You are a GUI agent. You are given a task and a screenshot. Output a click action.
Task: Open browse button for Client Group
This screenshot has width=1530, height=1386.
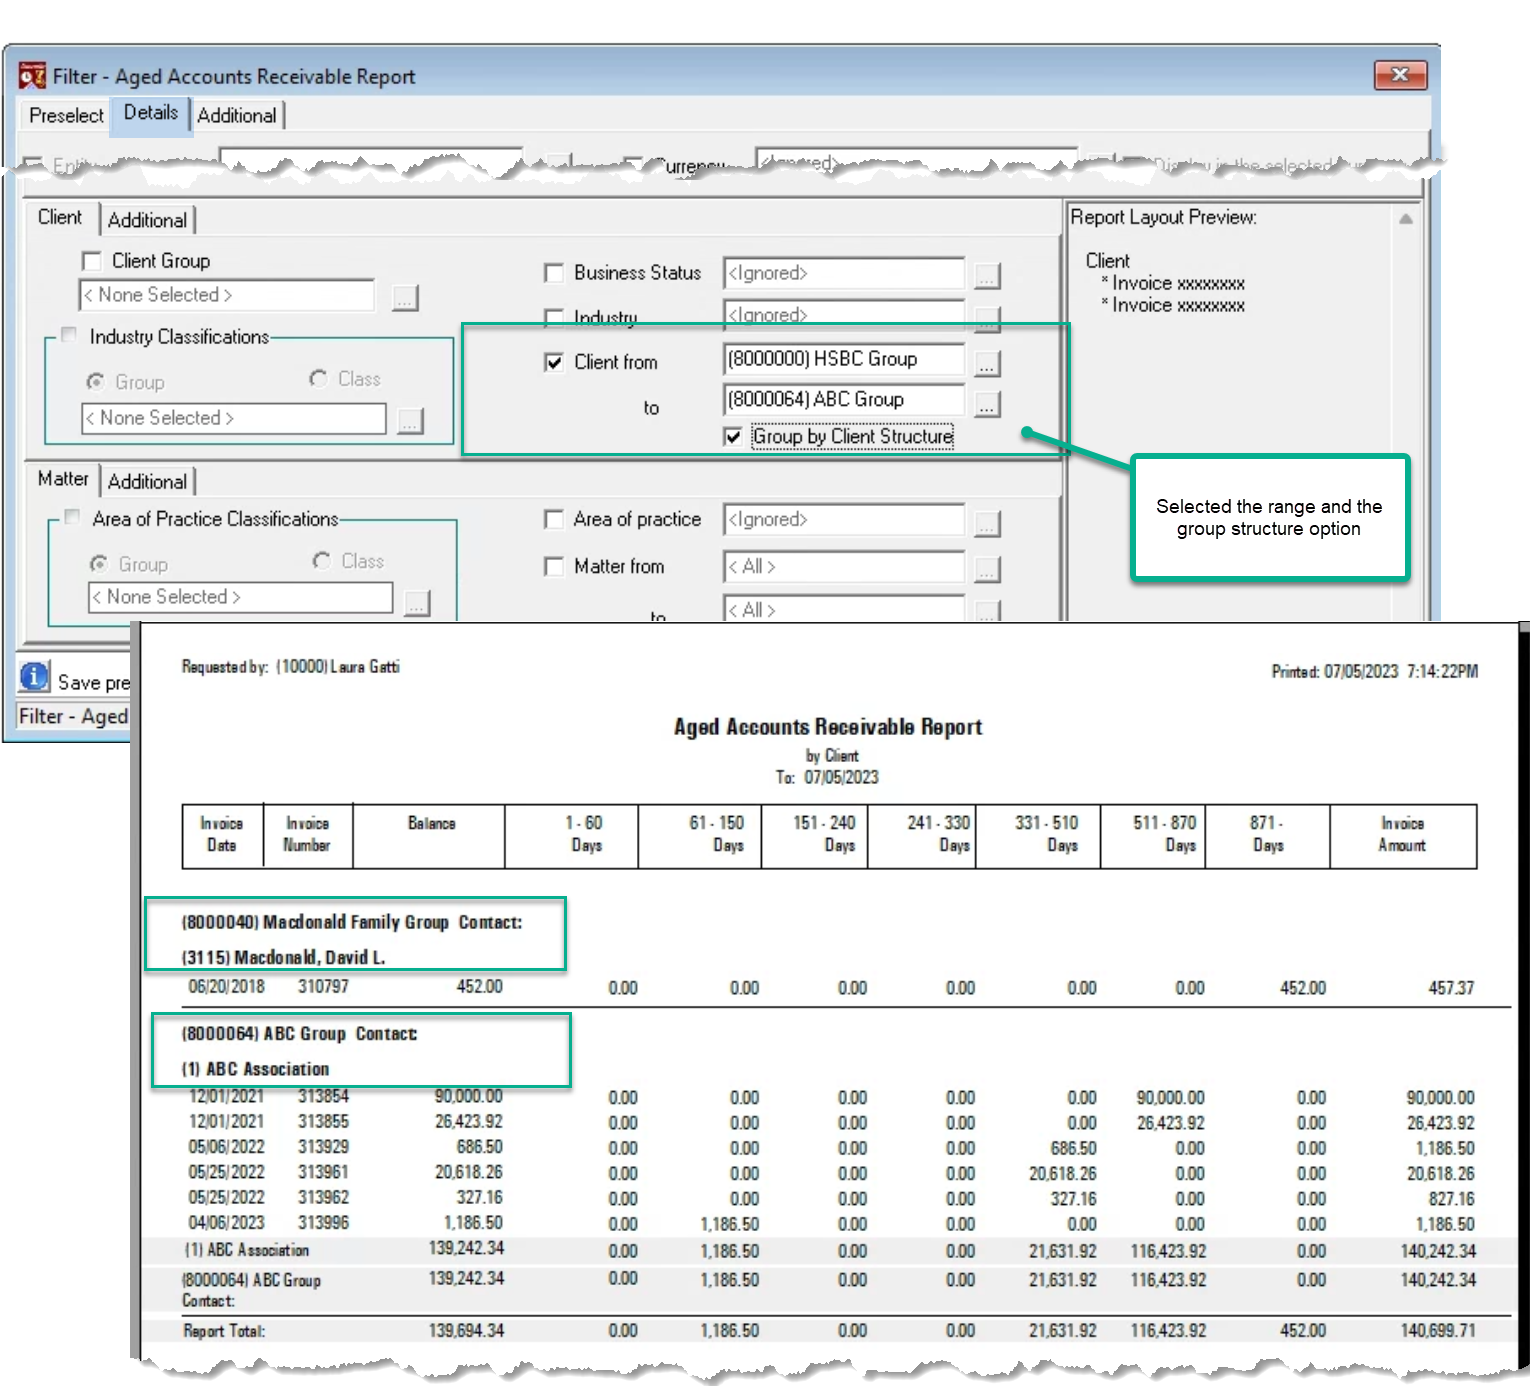[405, 297]
